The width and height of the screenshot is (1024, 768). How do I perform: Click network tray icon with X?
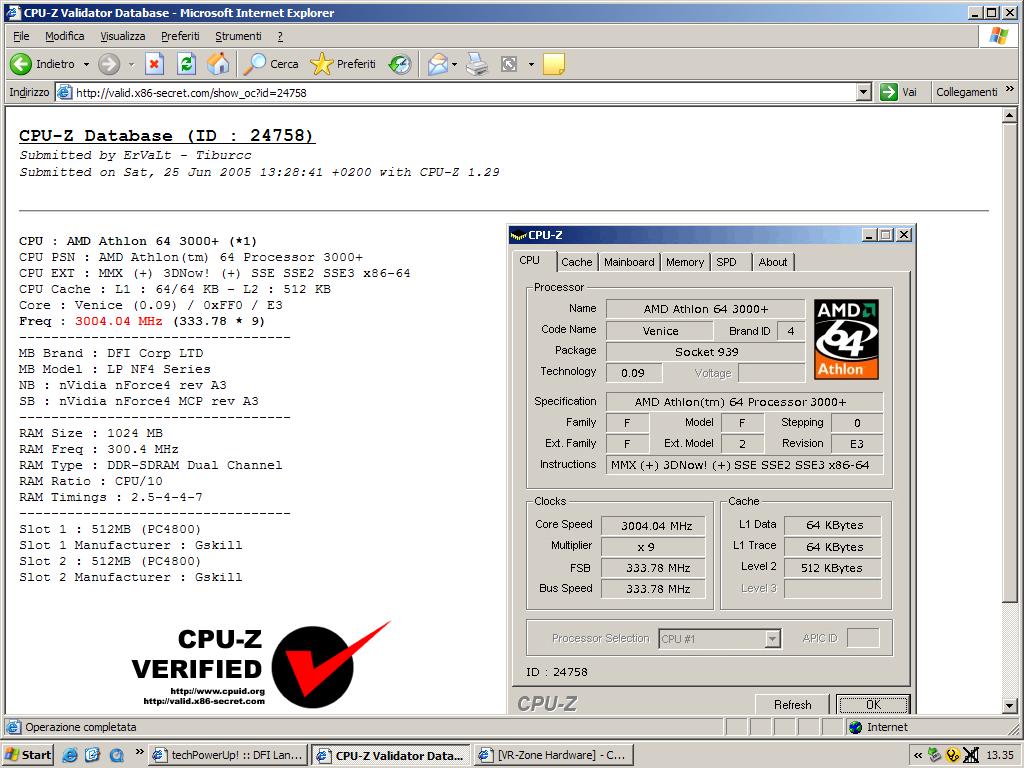click(x=971, y=755)
